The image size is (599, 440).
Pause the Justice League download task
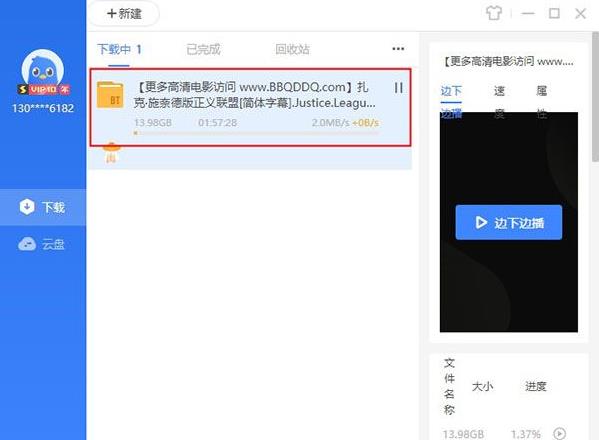click(x=398, y=88)
